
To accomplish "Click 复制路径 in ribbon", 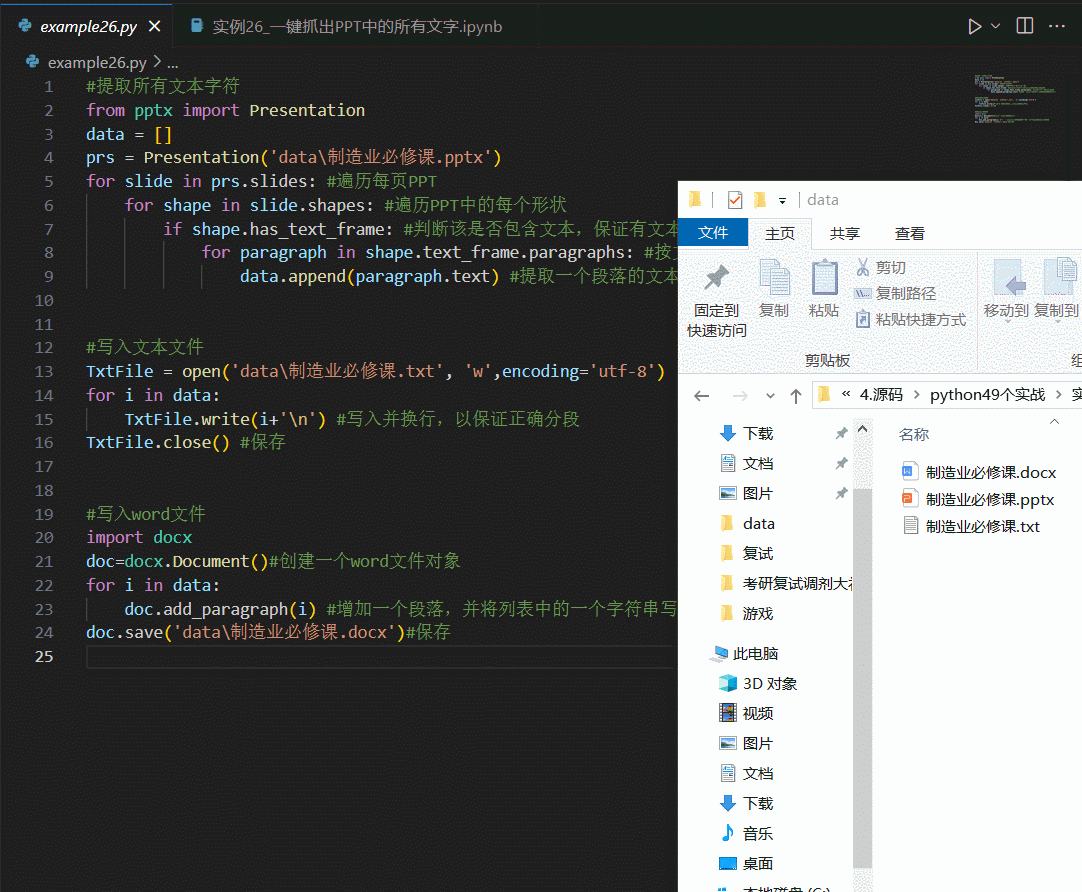I will [895, 293].
